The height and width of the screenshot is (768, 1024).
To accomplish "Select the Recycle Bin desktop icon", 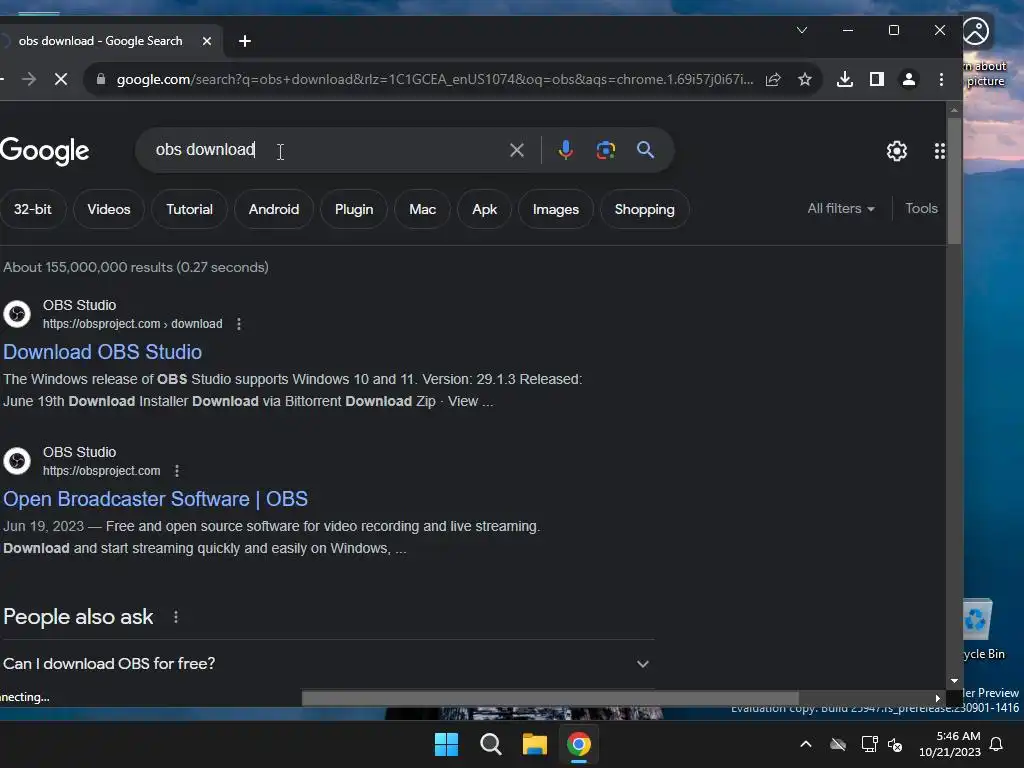I will (983, 630).
